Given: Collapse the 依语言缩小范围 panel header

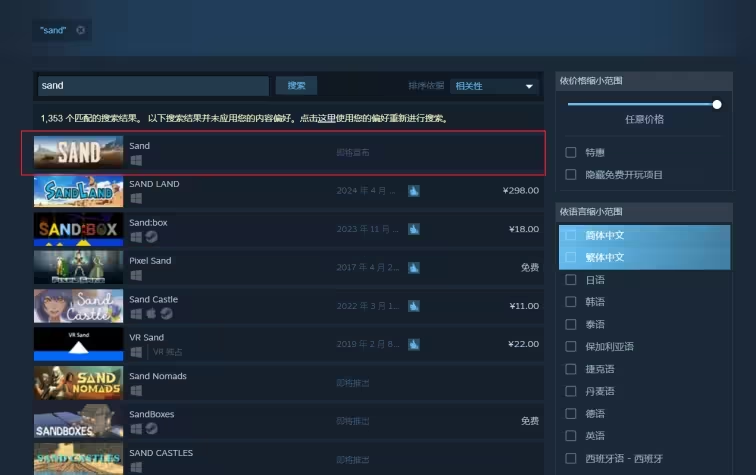Looking at the screenshot, I should pos(644,212).
